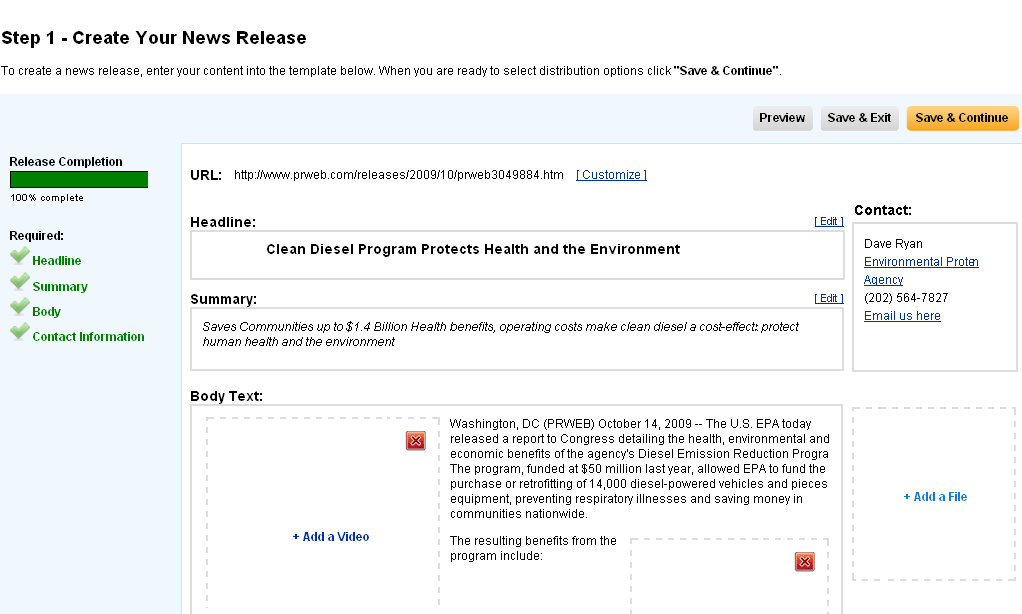
Task: Click the Summary green checkmark icon
Action: [x=19, y=283]
